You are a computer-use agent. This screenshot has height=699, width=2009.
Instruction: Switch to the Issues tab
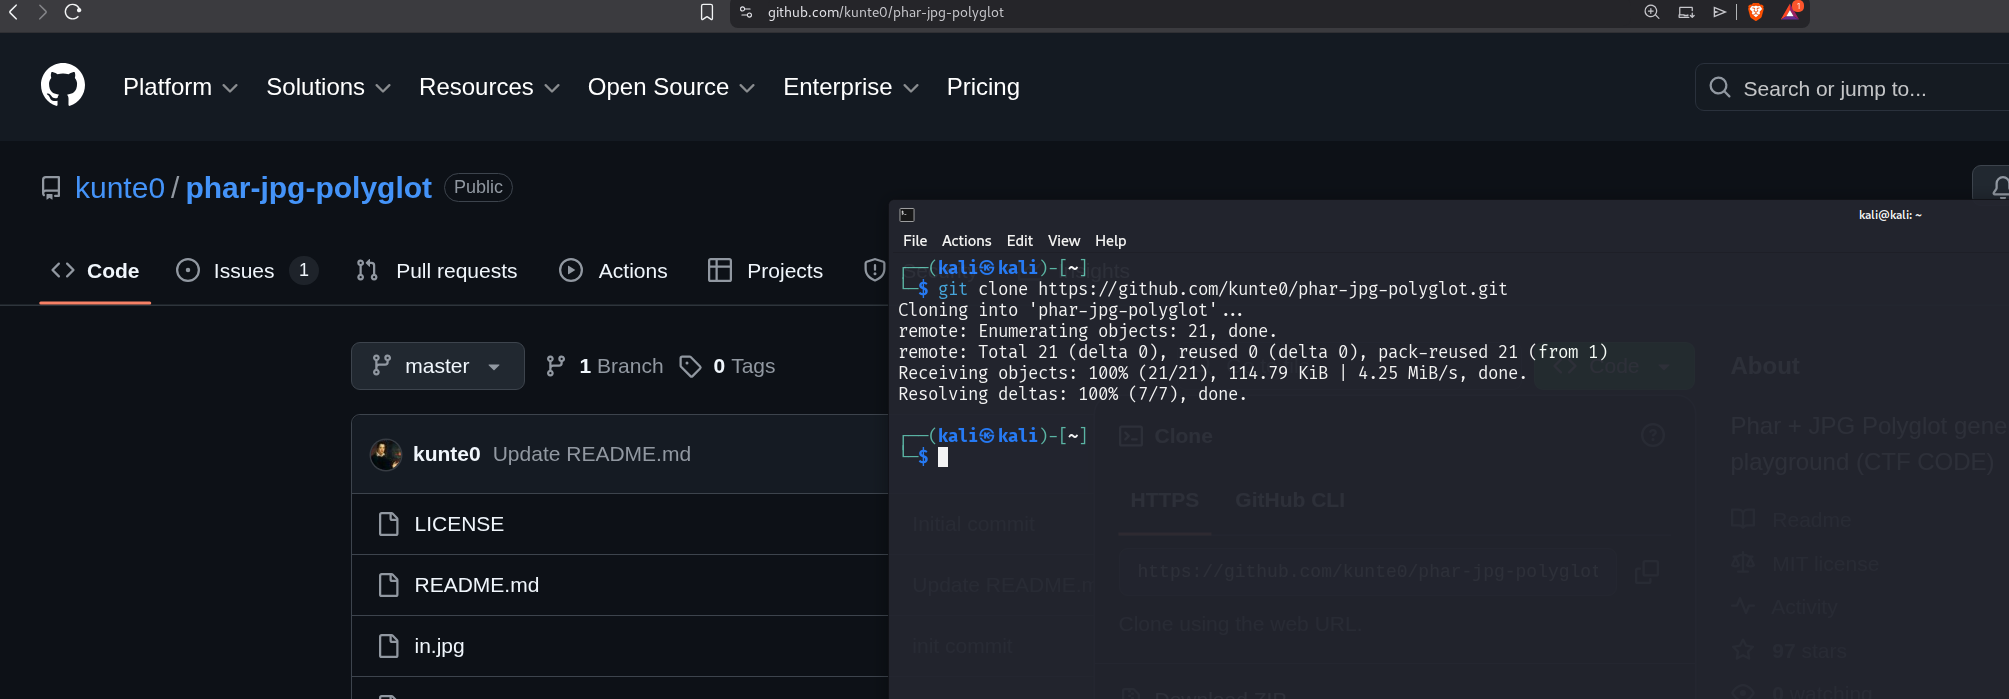pyautogui.click(x=244, y=271)
